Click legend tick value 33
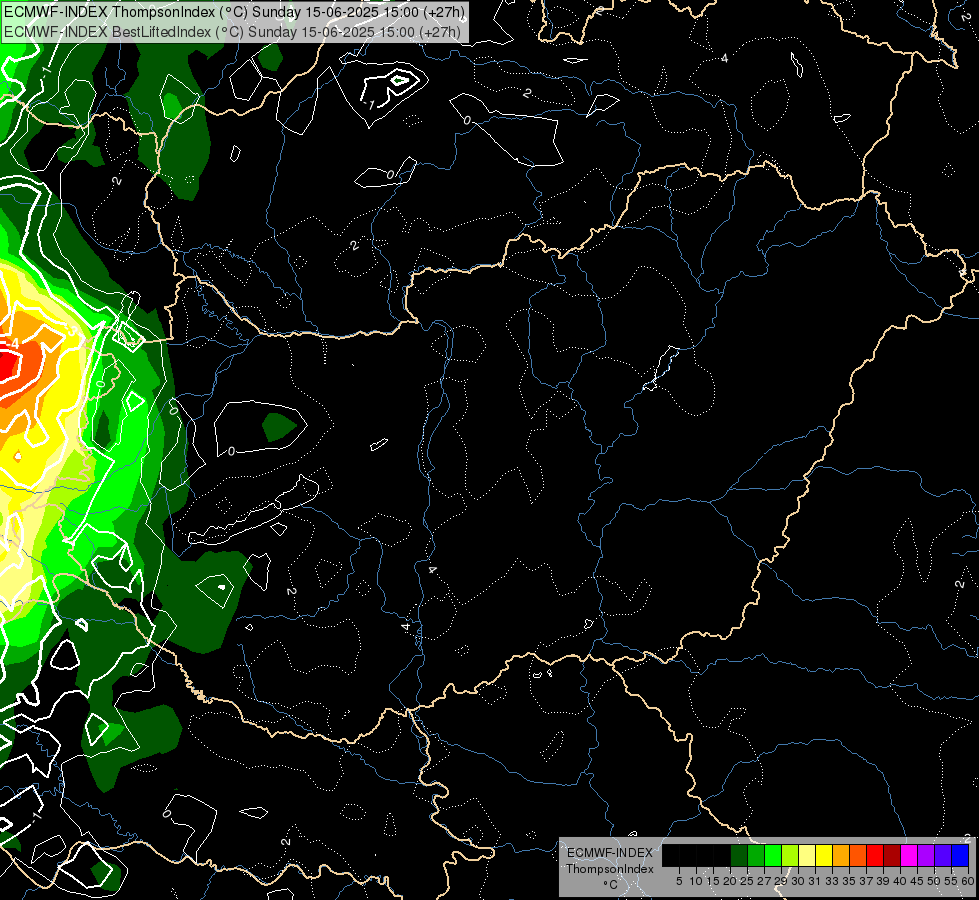979x900 pixels. click(x=832, y=881)
